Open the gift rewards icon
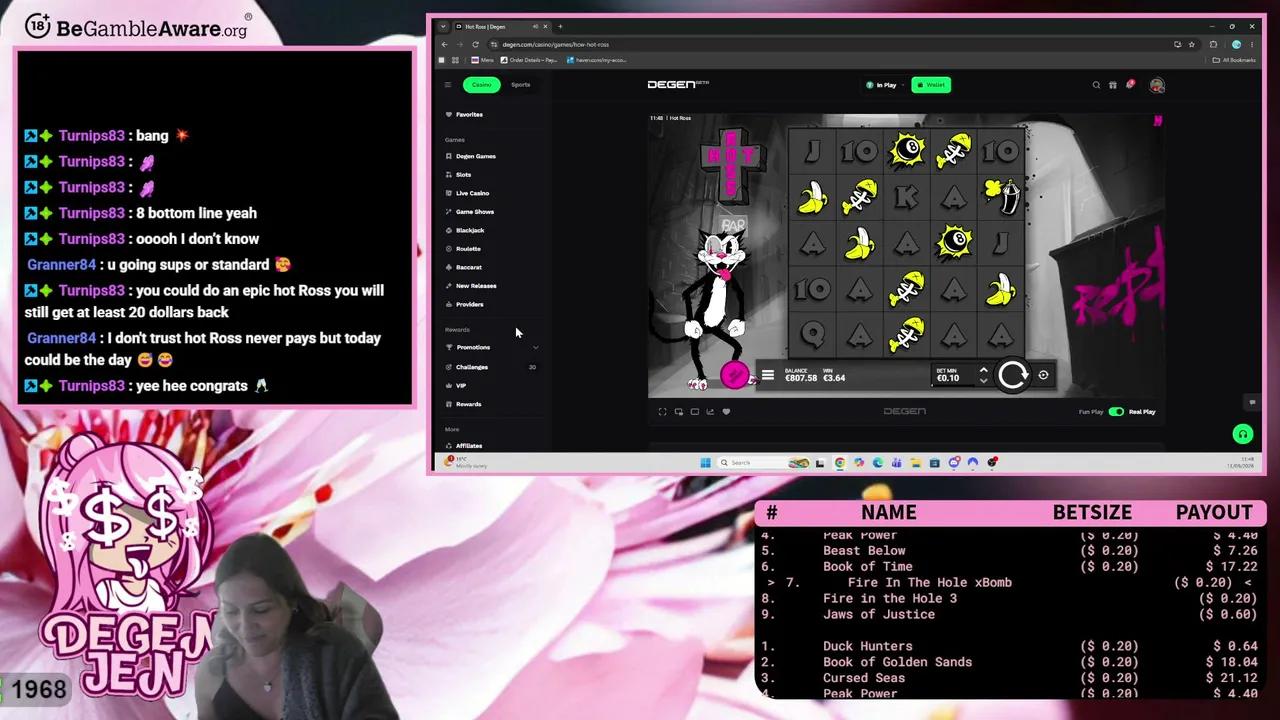The height and width of the screenshot is (720, 1280). coord(1112,85)
